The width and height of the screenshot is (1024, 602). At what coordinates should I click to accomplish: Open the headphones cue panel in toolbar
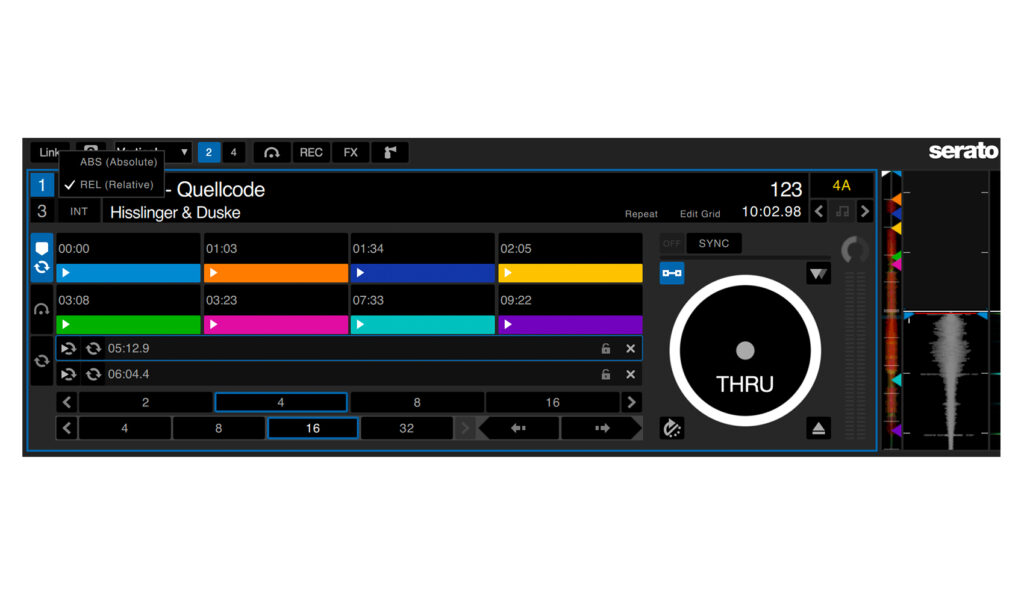click(272, 152)
